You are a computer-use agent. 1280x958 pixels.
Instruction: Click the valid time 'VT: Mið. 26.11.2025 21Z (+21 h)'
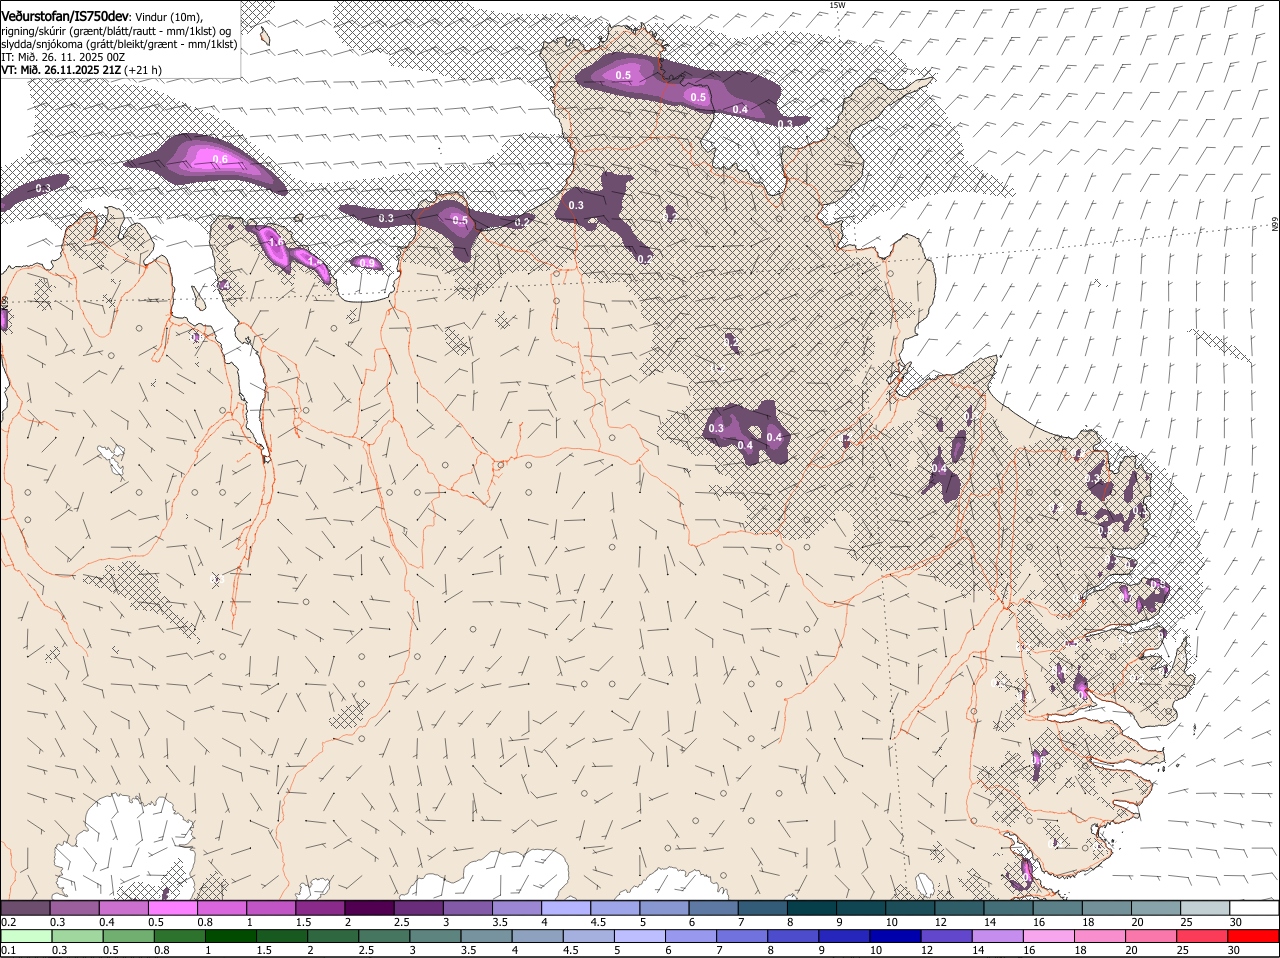pyautogui.click(x=81, y=70)
